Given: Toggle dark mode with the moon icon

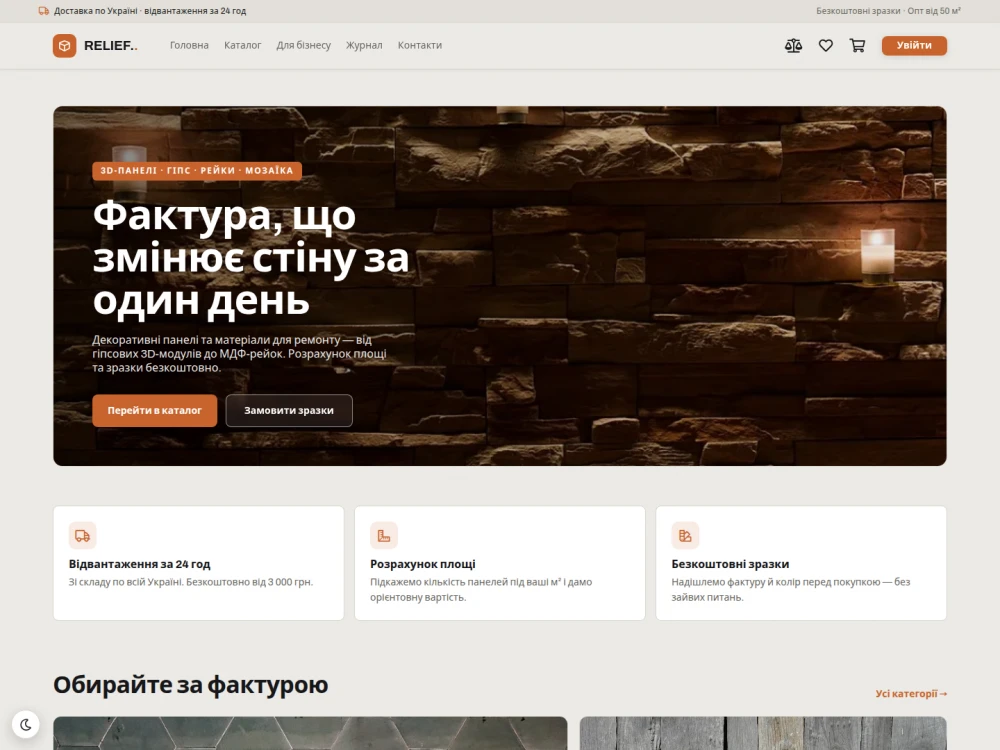Looking at the screenshot, I should (26, 724).
